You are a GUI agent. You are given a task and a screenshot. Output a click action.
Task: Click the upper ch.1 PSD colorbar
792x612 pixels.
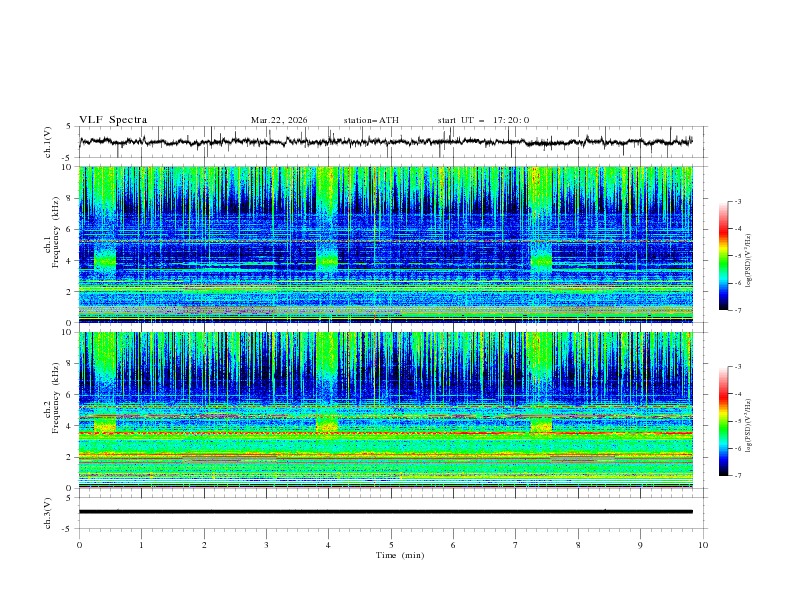tap(723, 255)
